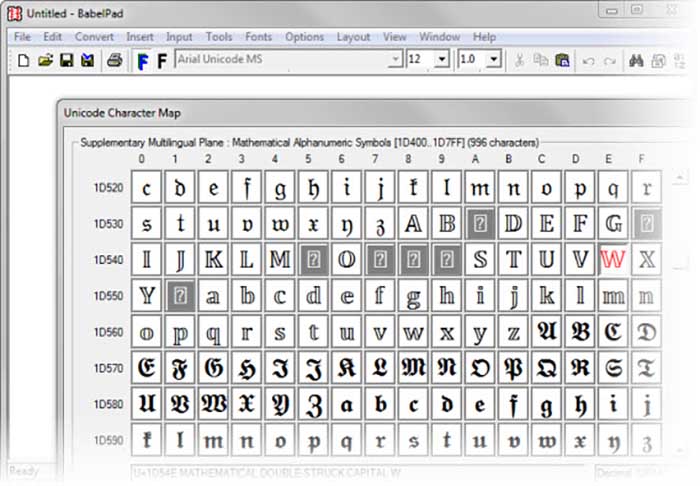
Task: Click the Find binoculars icon
Action: click(x=636, y=60)
